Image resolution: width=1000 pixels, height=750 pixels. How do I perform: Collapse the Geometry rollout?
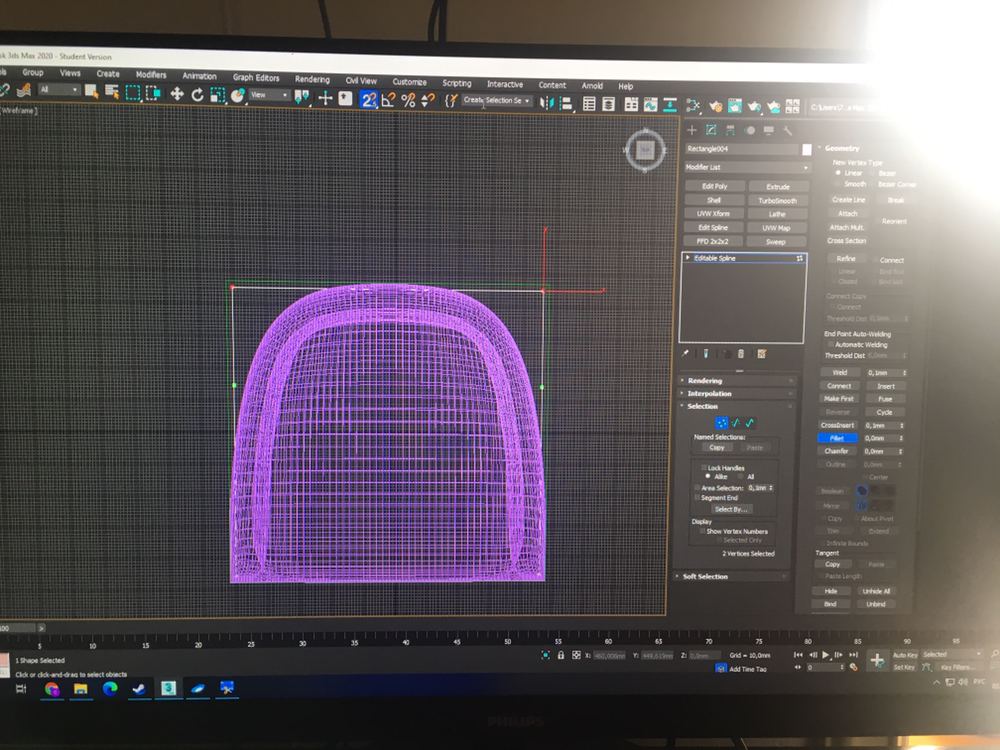pos(842,148)
